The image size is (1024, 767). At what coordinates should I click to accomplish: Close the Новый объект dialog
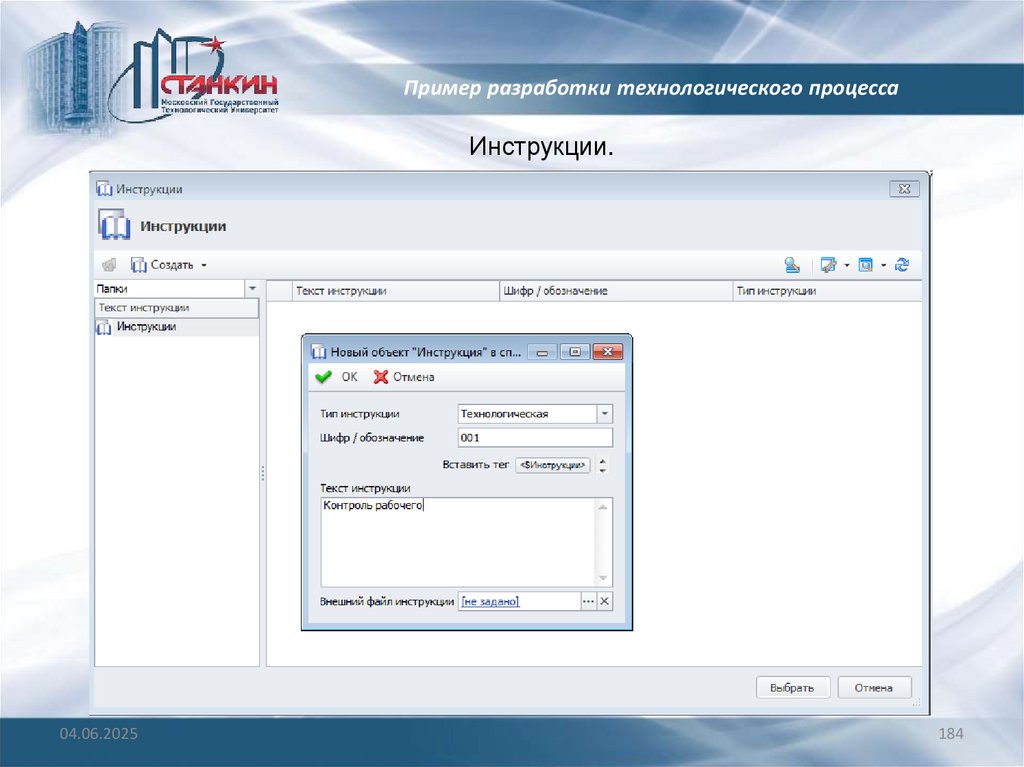click(x=608, y=352)
